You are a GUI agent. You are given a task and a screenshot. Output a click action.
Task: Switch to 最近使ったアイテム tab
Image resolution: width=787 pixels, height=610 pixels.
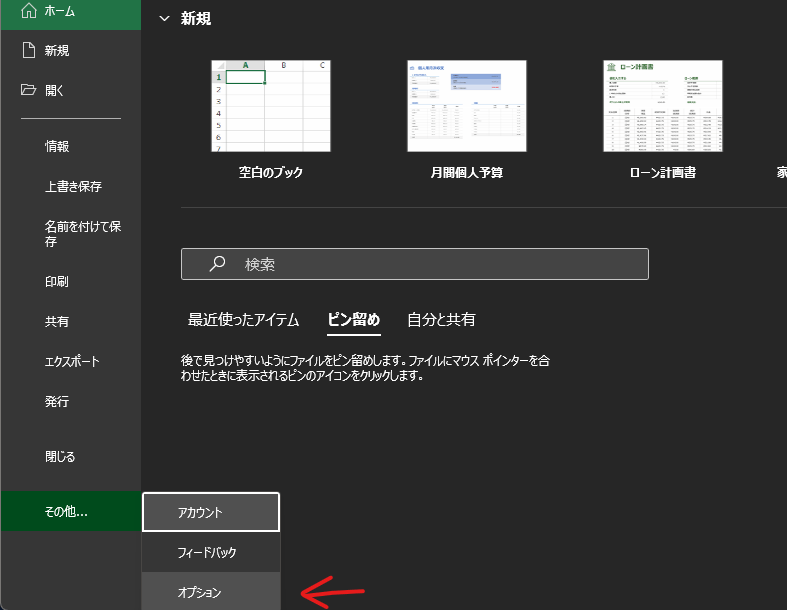pos(243,320)
